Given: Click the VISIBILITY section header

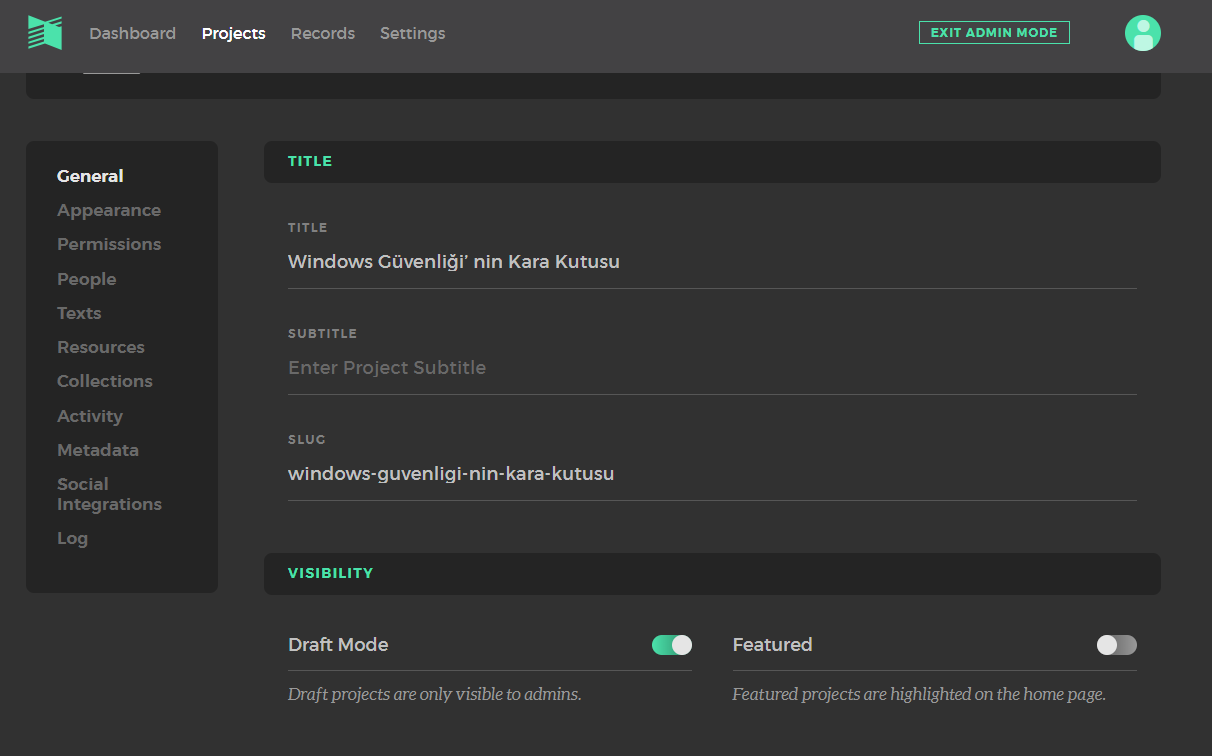Looking at the screenshot, I should click(712, 573).
